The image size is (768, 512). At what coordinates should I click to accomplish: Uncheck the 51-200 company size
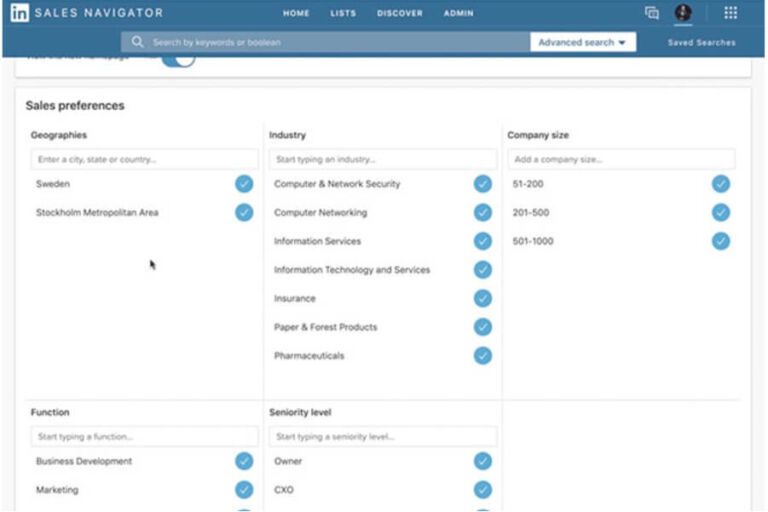point(720,184)
